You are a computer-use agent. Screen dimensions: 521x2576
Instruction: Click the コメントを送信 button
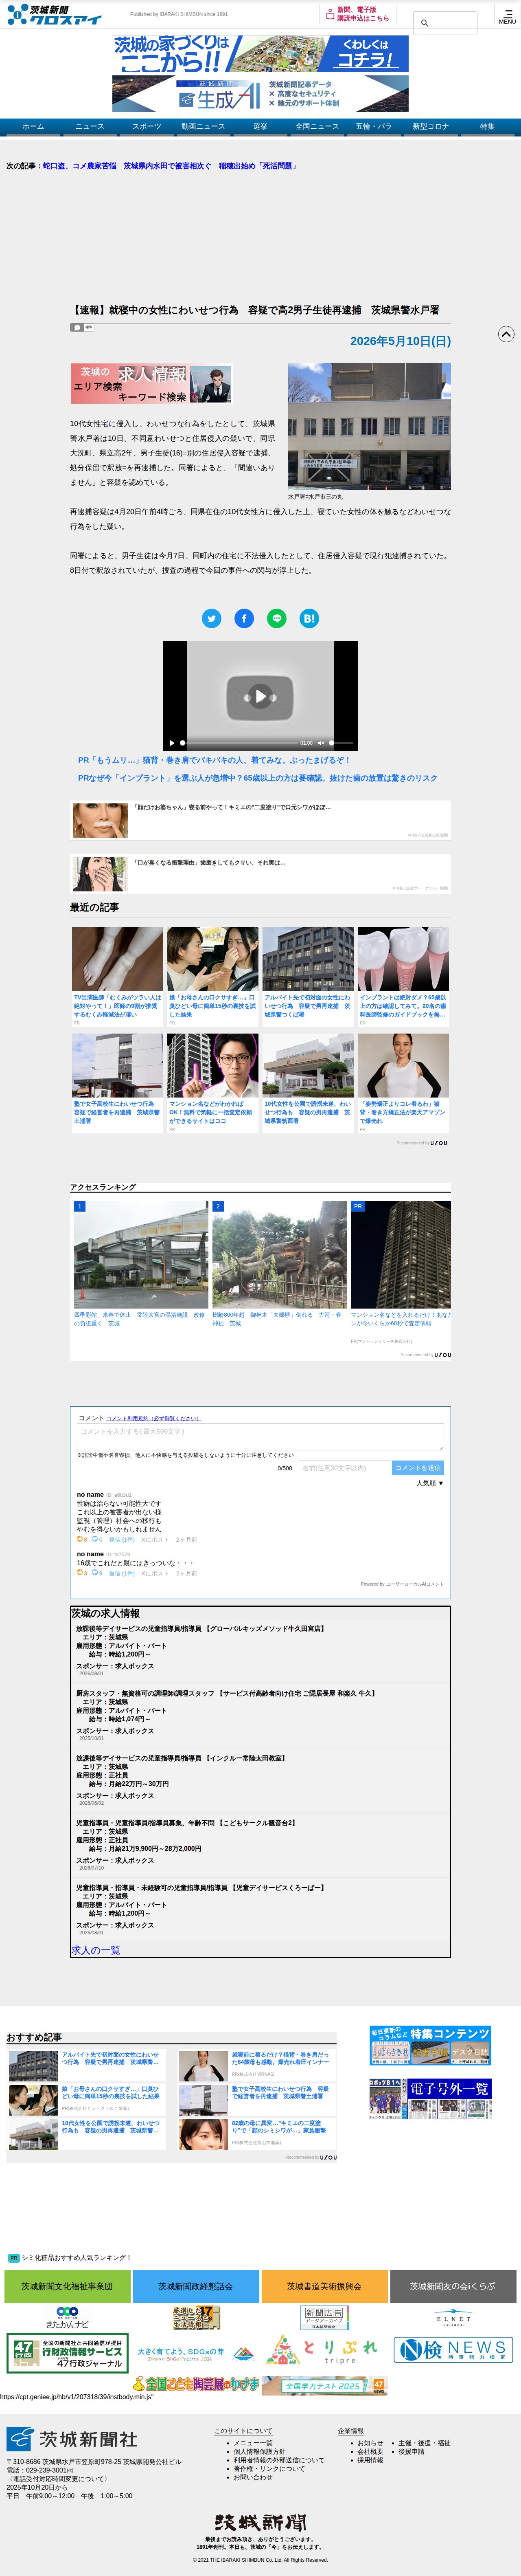418,1468
